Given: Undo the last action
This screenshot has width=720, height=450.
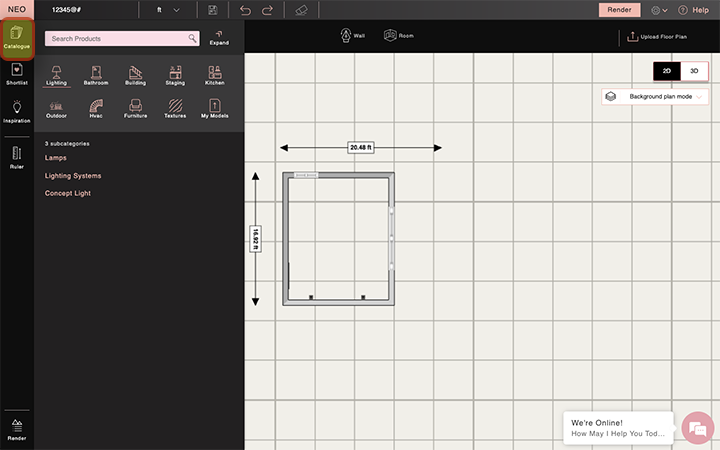Looking at the screenshot, I should pos(246,10).
